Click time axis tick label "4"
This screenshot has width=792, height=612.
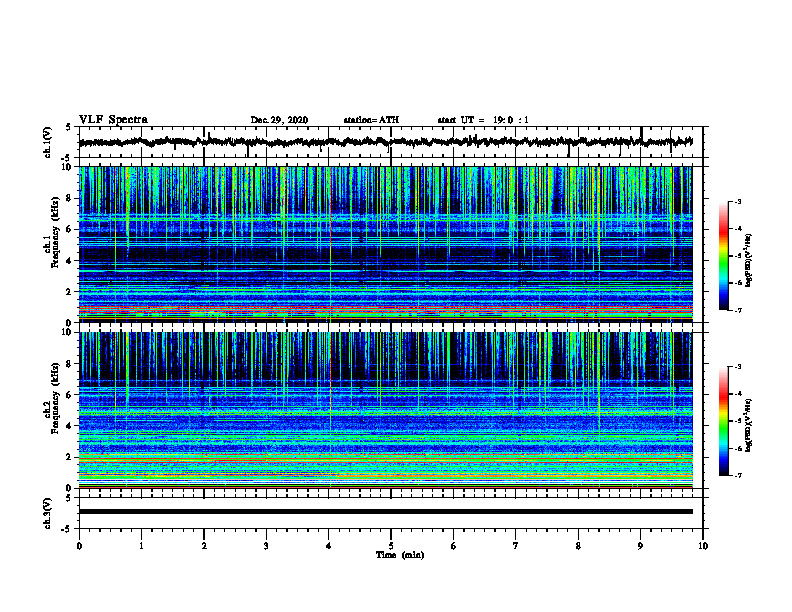tap(329, 546)
